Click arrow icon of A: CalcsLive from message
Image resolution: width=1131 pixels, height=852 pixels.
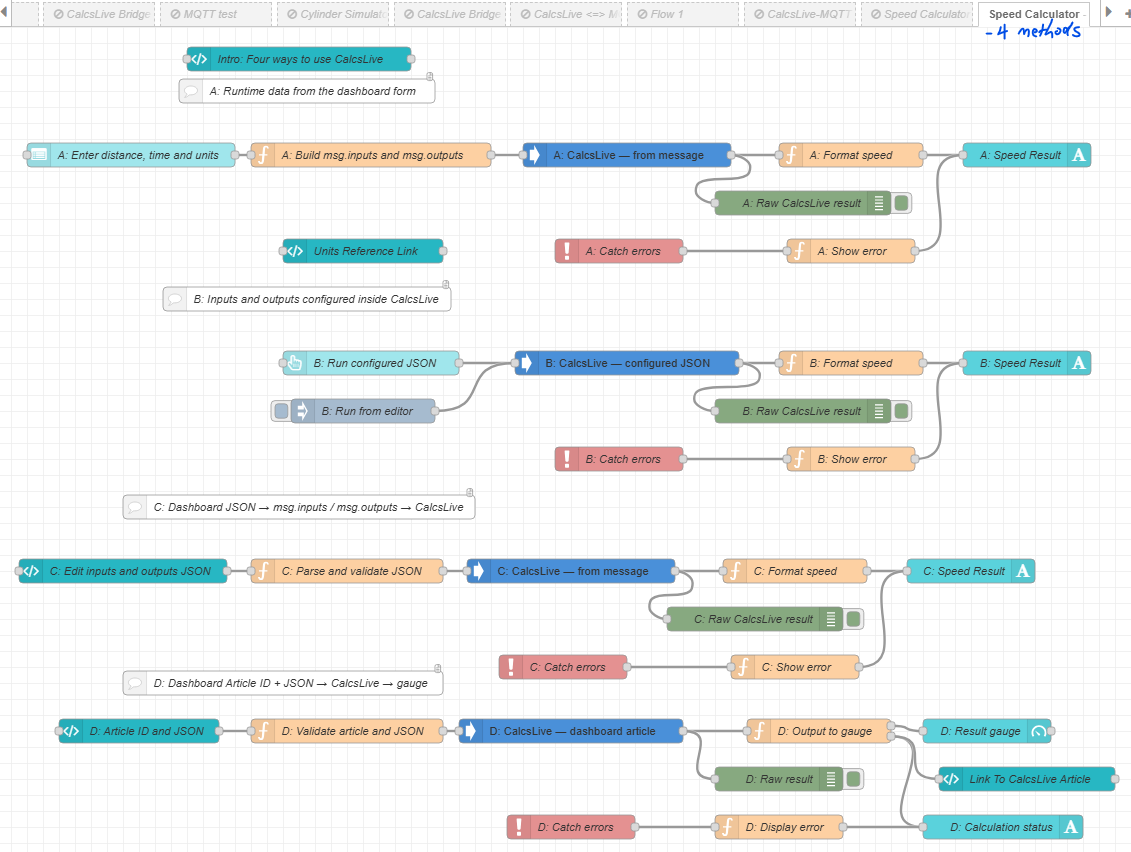tap(534, 155)
